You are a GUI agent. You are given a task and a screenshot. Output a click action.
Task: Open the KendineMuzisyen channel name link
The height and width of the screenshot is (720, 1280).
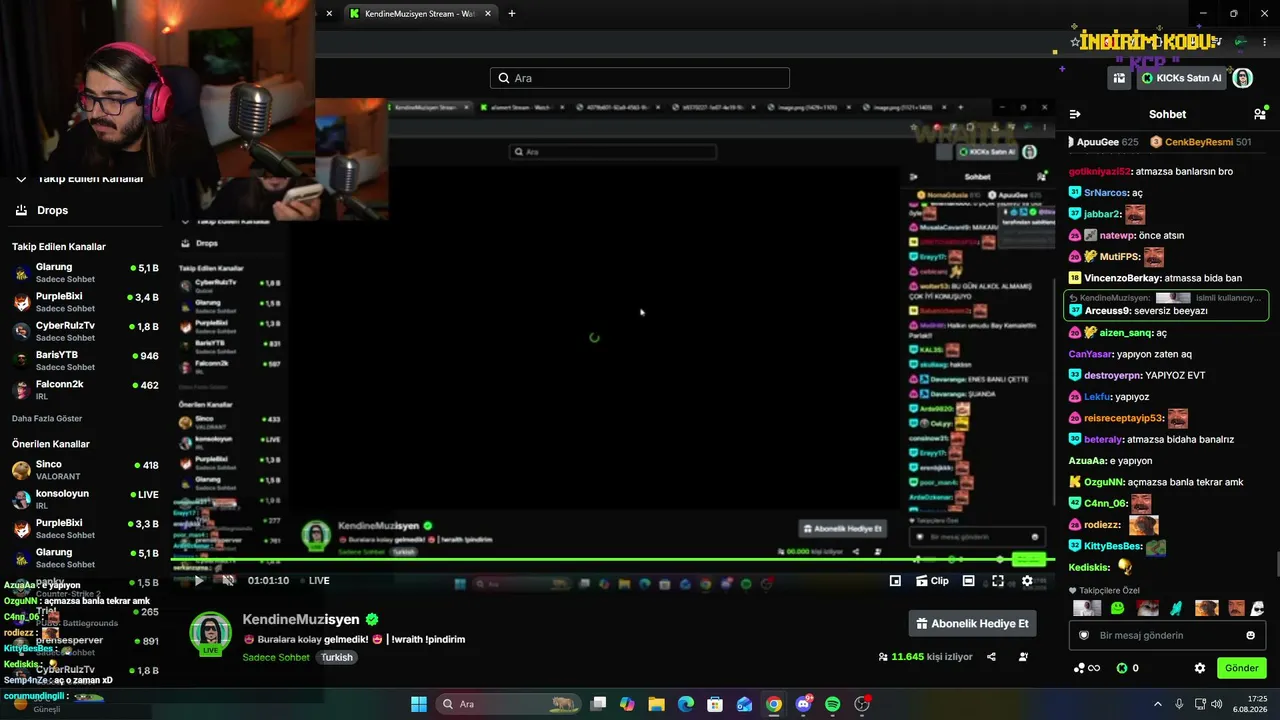tap(301, 620)
